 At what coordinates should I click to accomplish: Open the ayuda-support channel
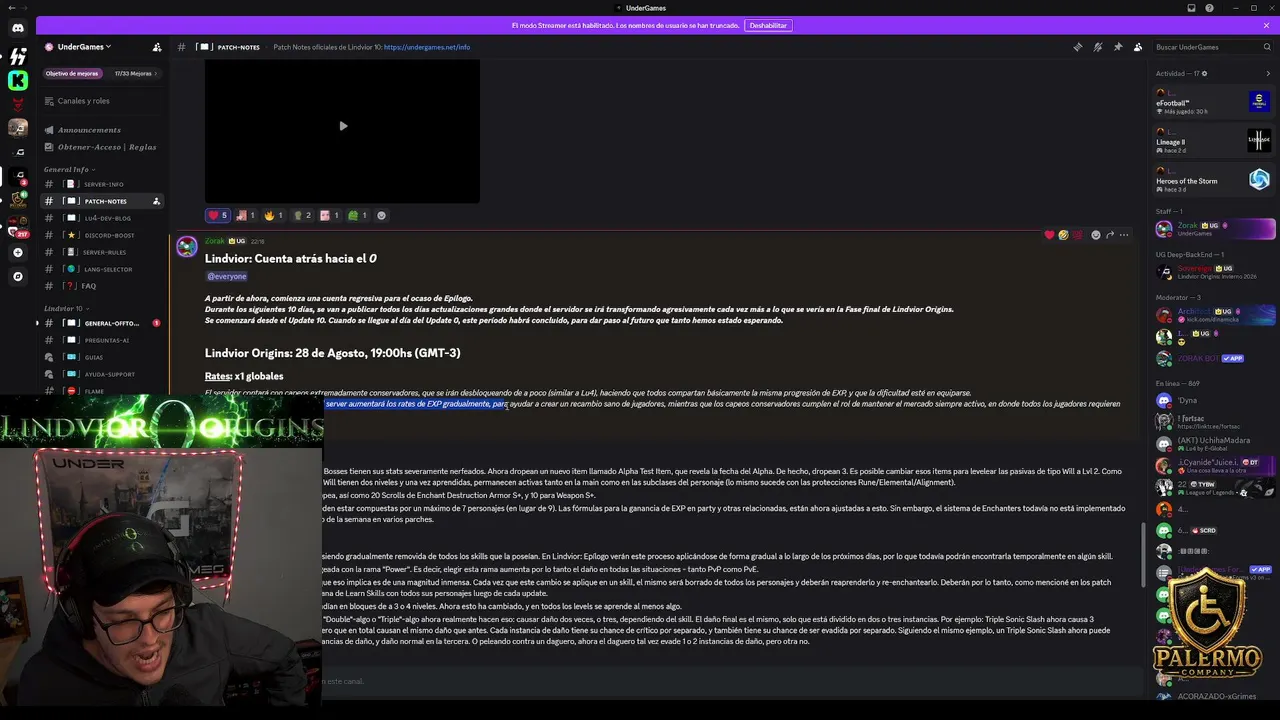pos(103,374)
